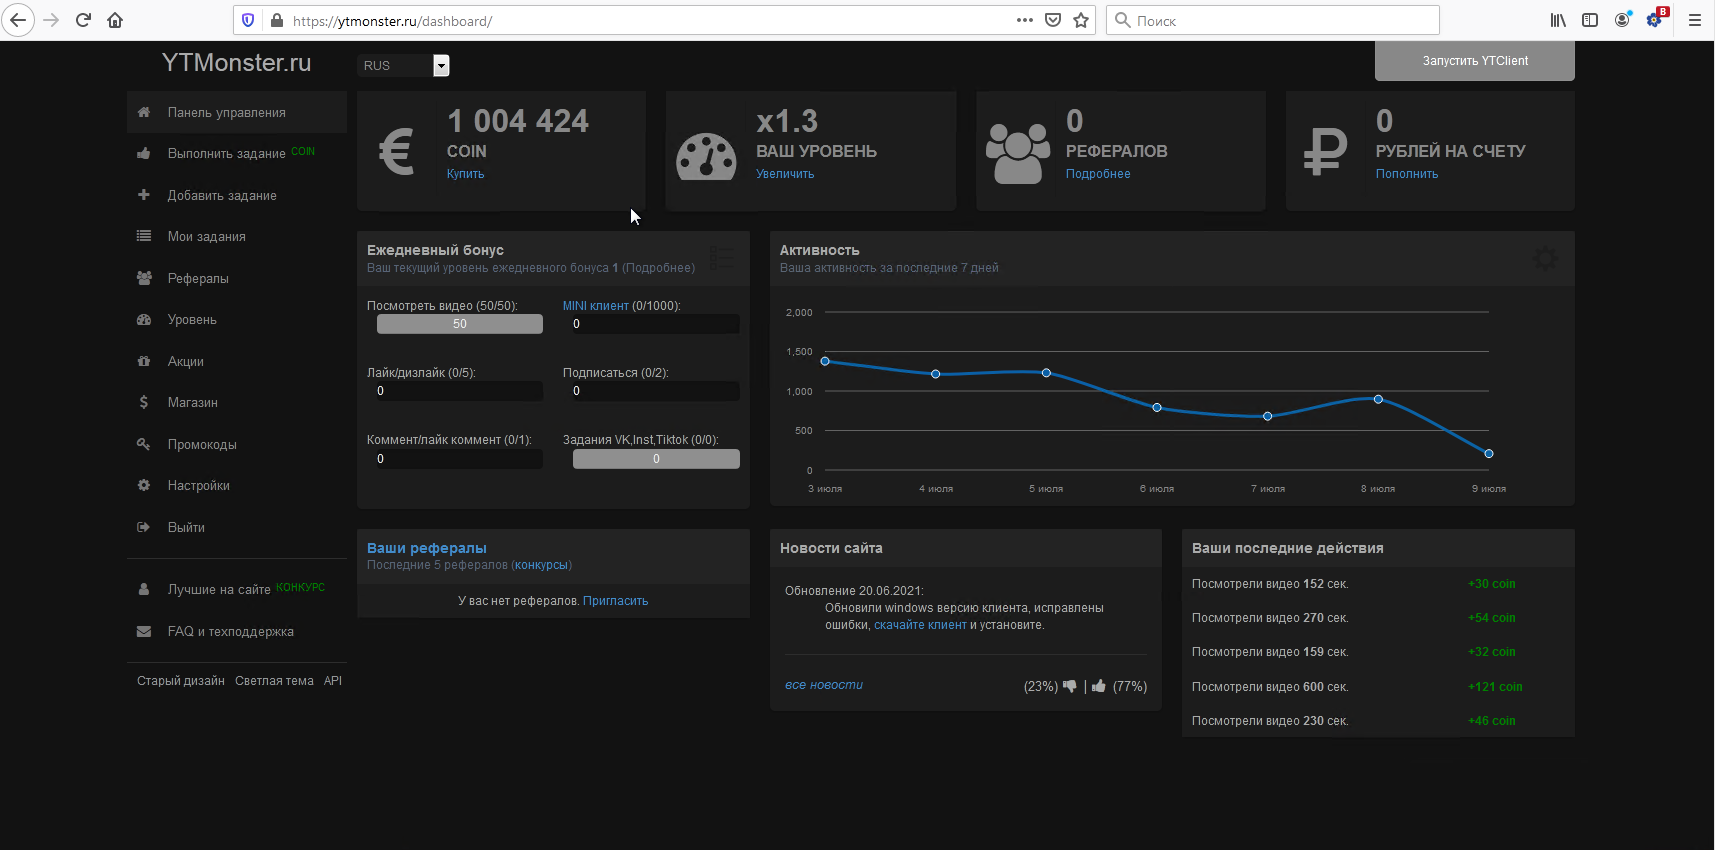The image size is (1716, 850).
Task: Open the все новости link
Action: [824, 685]
